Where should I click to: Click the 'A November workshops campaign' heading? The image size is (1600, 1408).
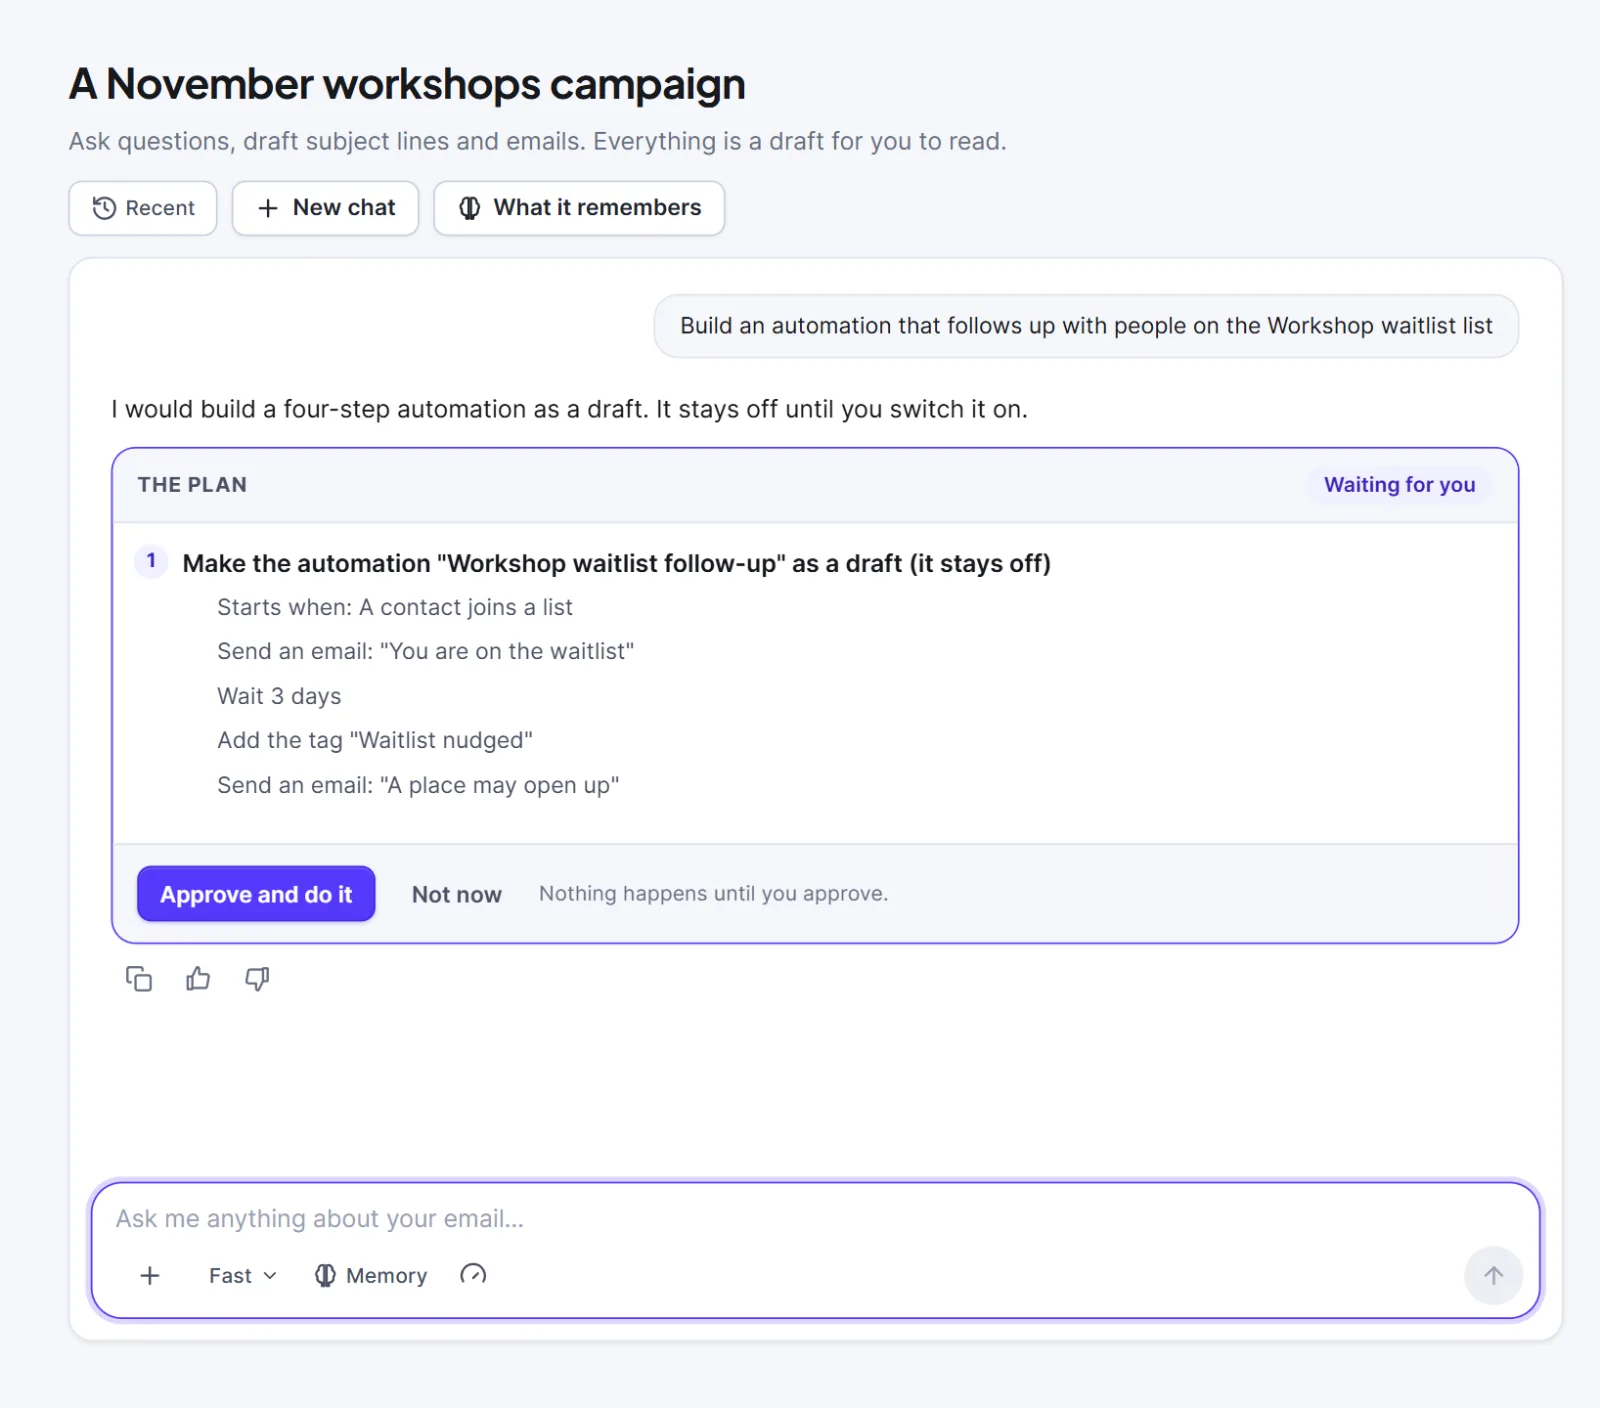pos(407,84)
